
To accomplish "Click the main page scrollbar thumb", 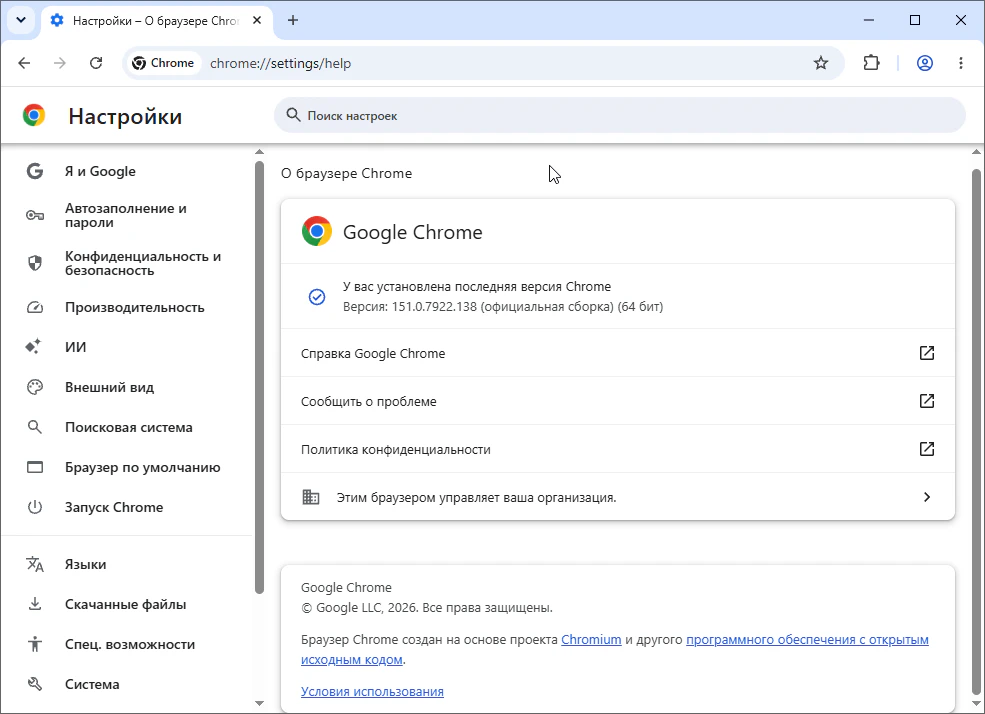I will tap(976, 432).
